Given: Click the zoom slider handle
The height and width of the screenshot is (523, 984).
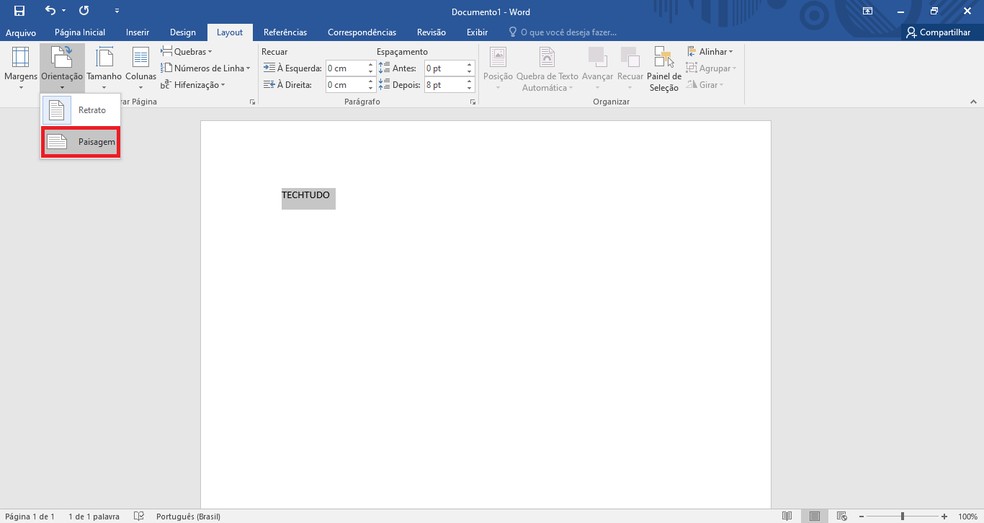Looking at the screenshot, I should click(x=902, y=516).
